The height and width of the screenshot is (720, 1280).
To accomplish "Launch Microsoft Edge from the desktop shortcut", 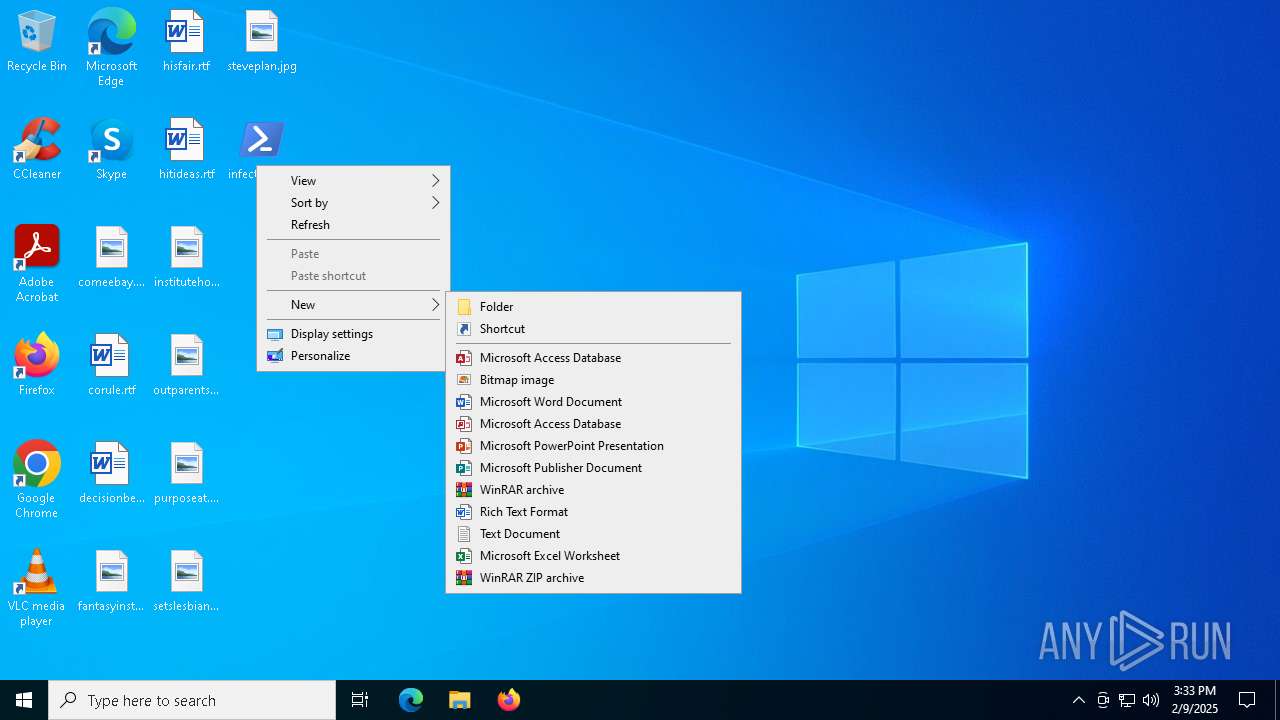I will tap(111, 48).
